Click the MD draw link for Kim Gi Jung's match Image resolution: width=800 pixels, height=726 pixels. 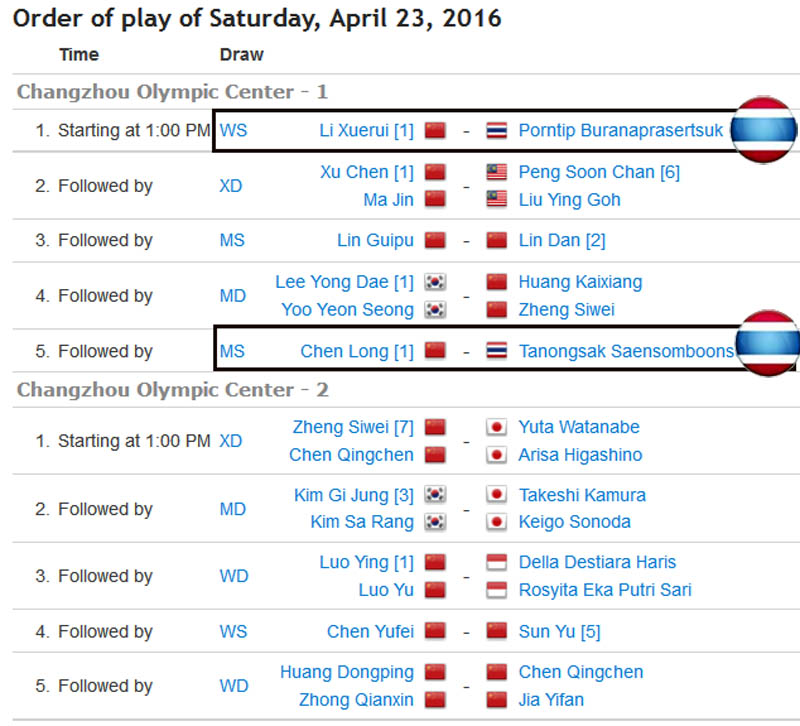232,509
